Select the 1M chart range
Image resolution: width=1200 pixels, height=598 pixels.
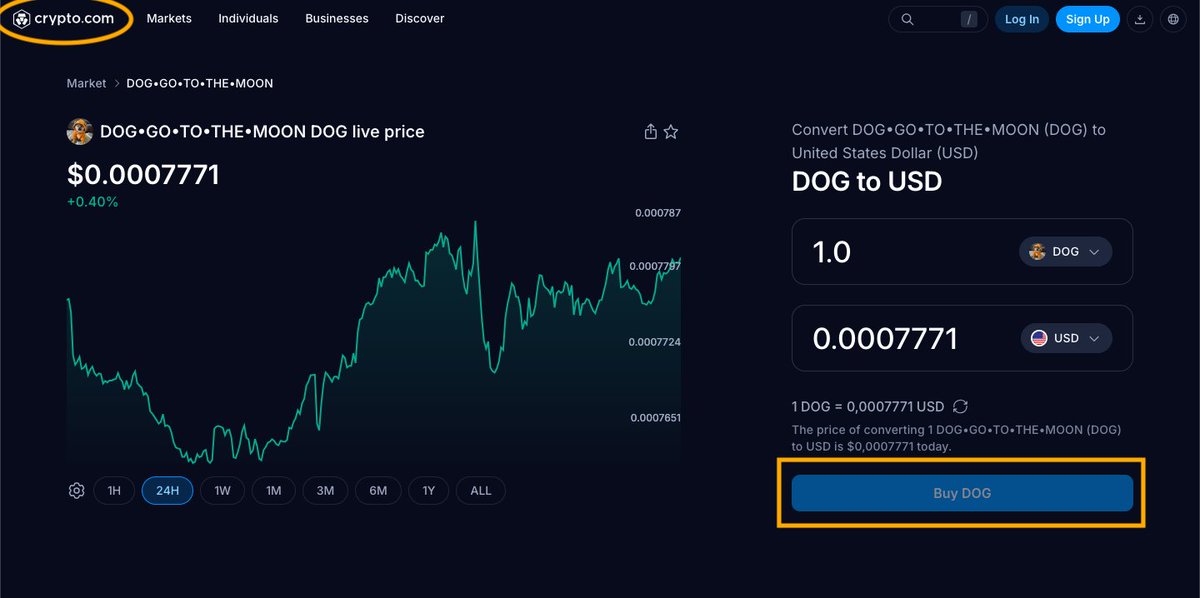click(273, 491)
